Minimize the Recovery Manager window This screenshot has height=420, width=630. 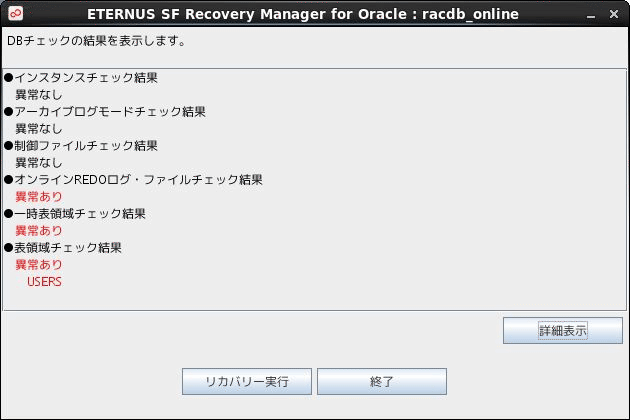(591, 15)
